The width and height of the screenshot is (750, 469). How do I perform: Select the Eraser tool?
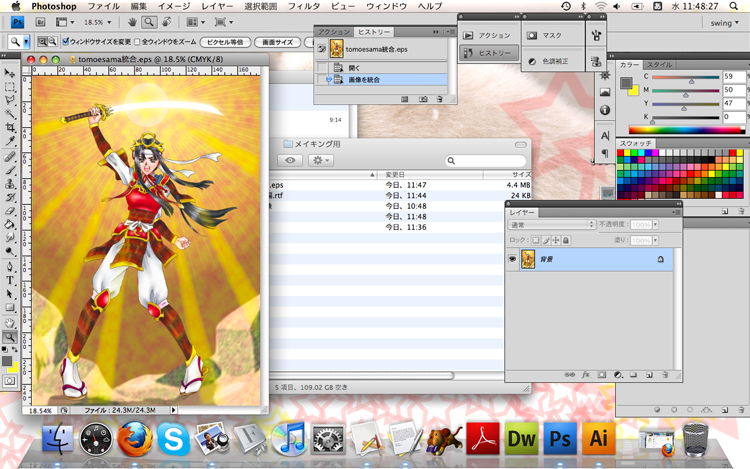click(x=9, y=210)
